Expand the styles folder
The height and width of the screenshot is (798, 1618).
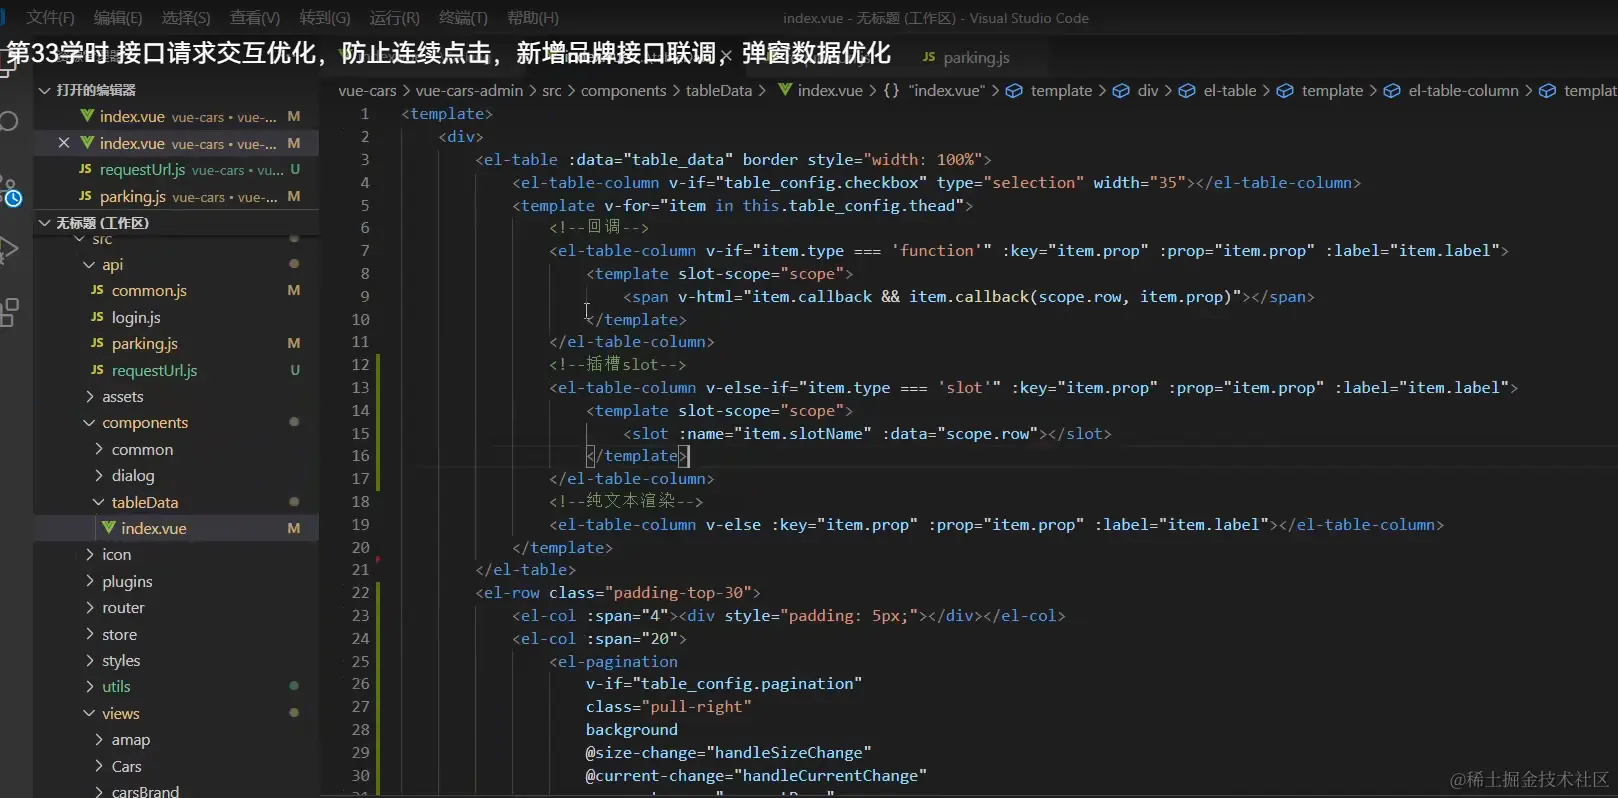pos(89,660)
